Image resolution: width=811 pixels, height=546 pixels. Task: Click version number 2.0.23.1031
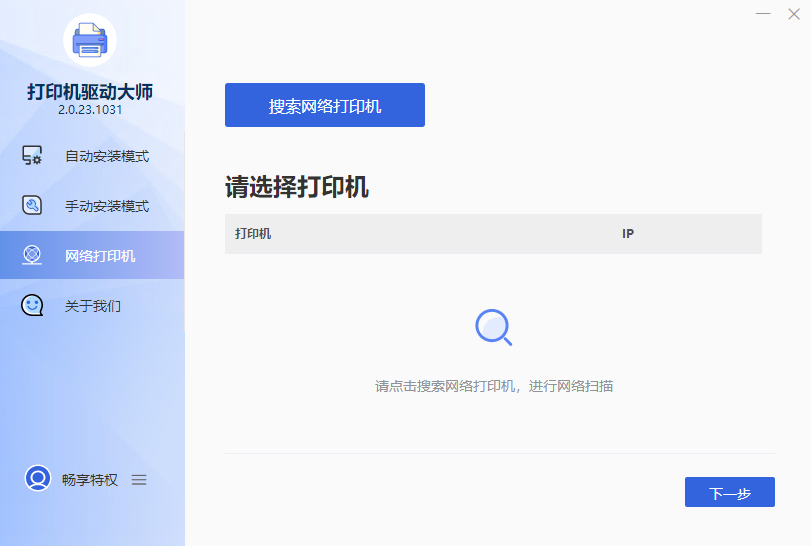point(90,110)
